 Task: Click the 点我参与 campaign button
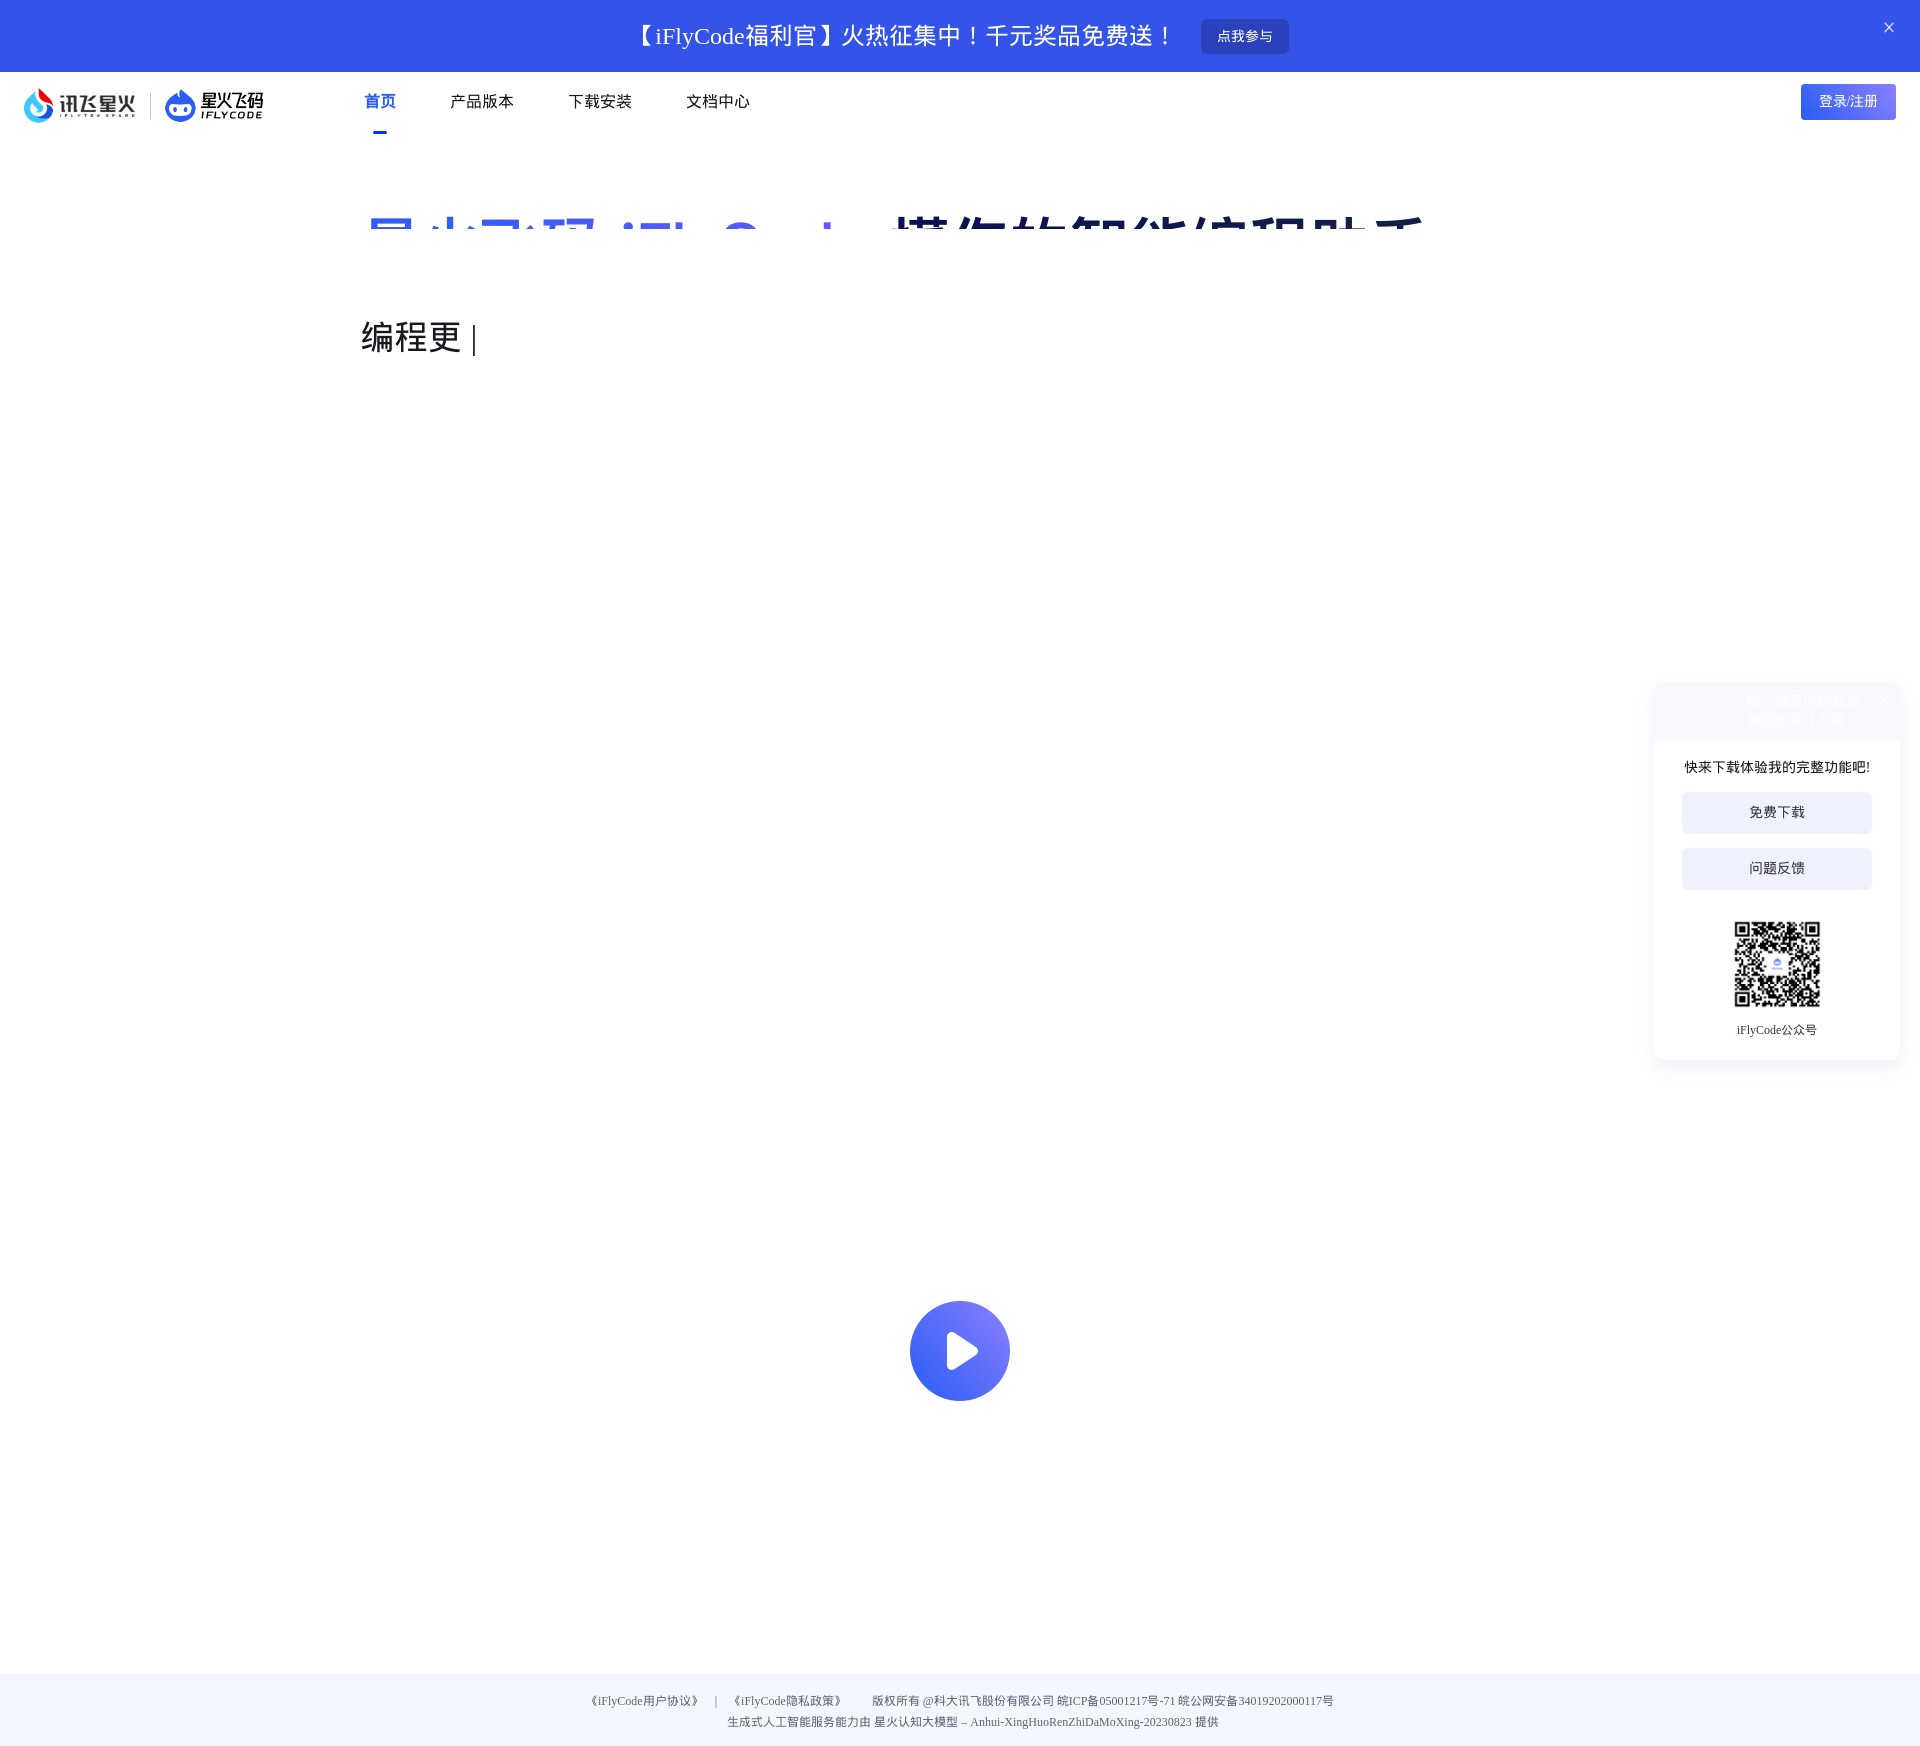pyautogui.click(x=1244, y=36)
